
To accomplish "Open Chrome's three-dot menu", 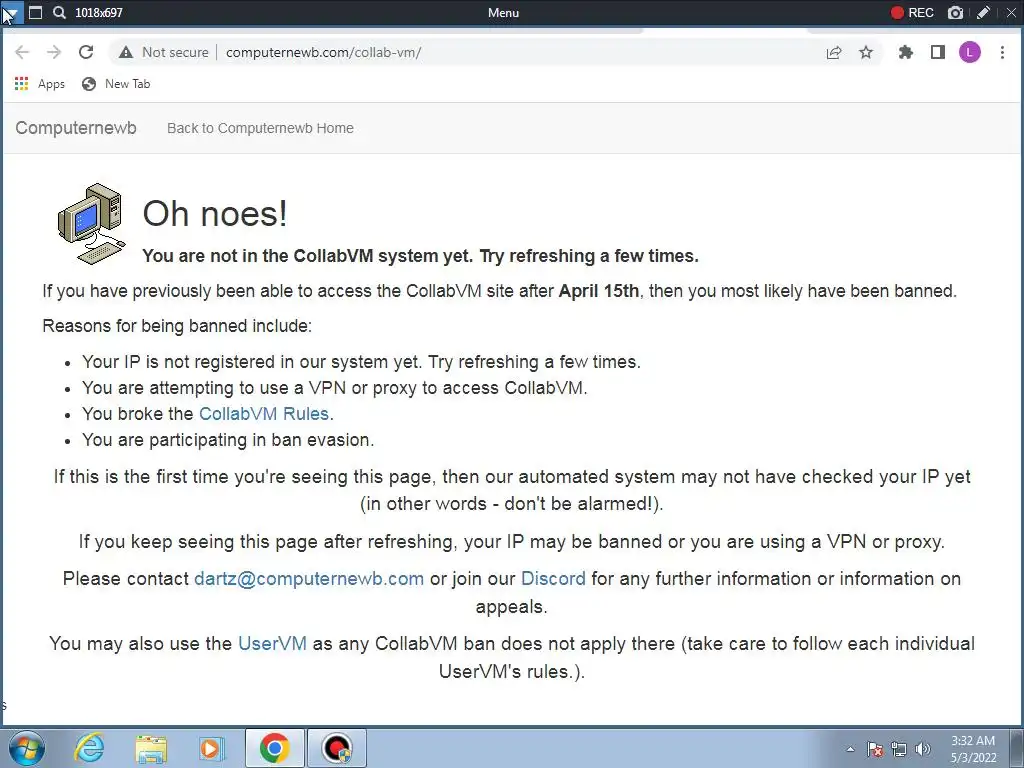I will 1002,52.
